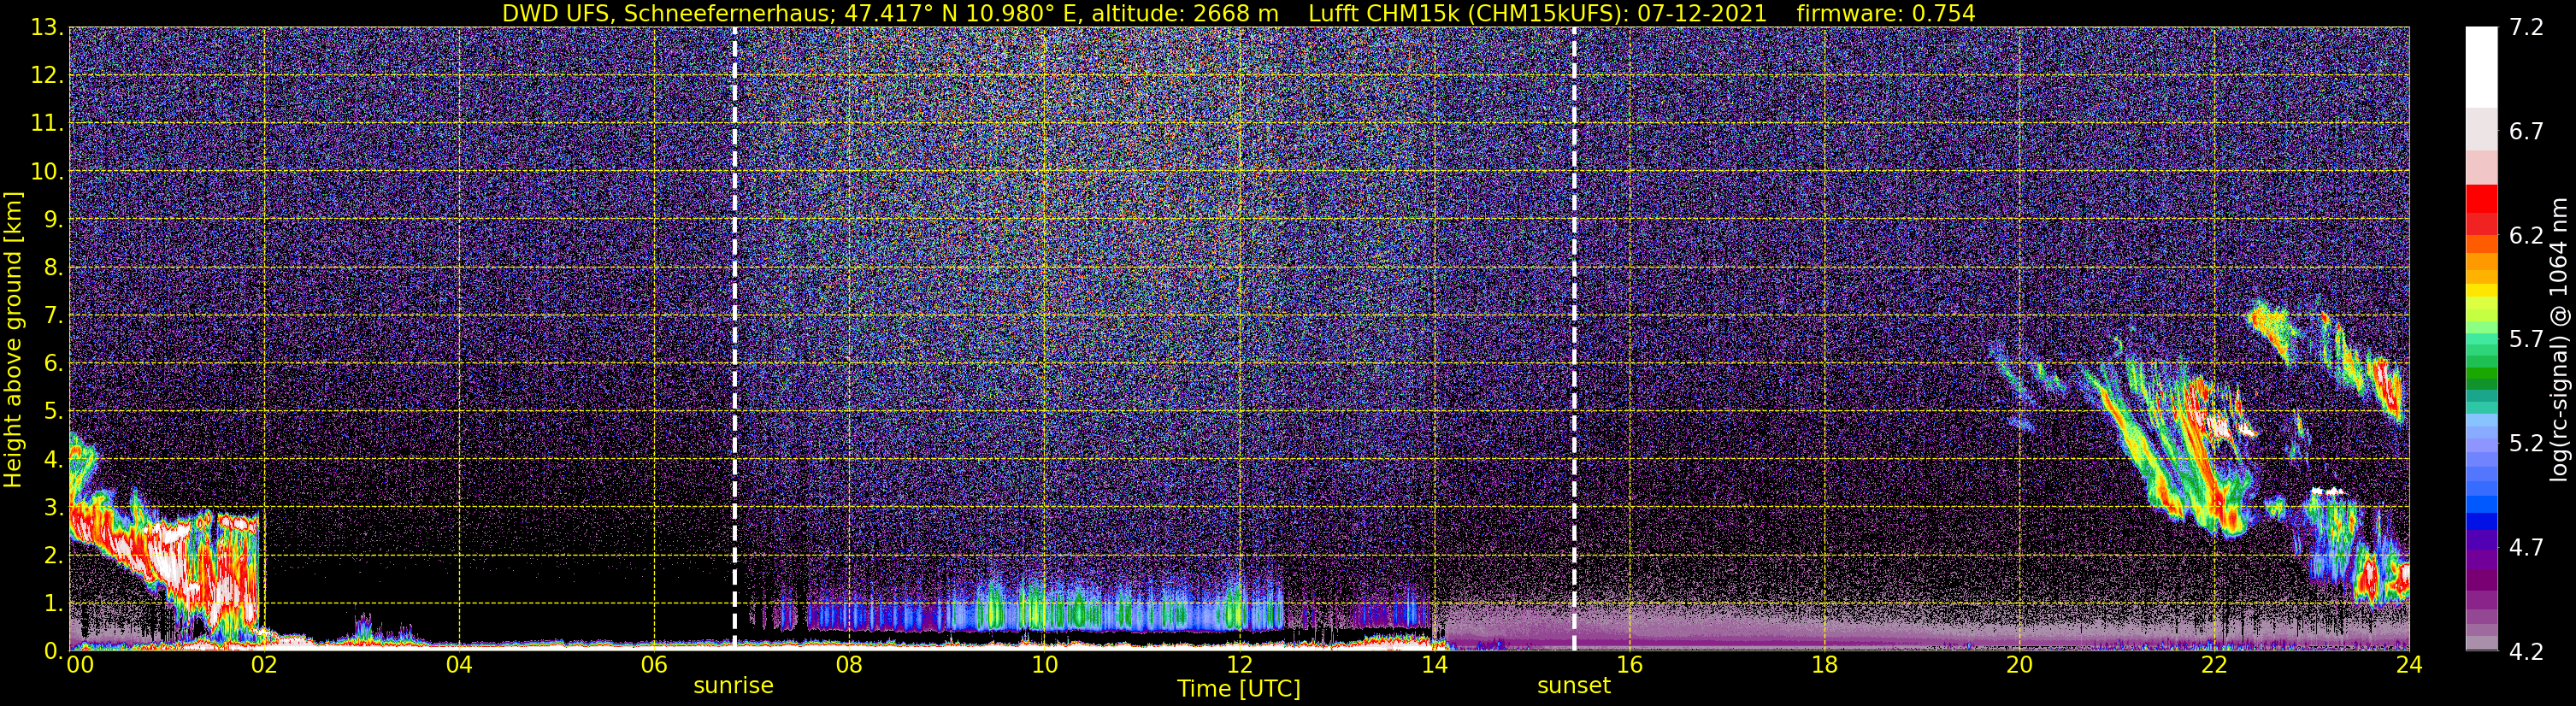Click the green segment of the colorbar
The height and width of the screenshot is (706, 2576).
tap(2481, 372)
